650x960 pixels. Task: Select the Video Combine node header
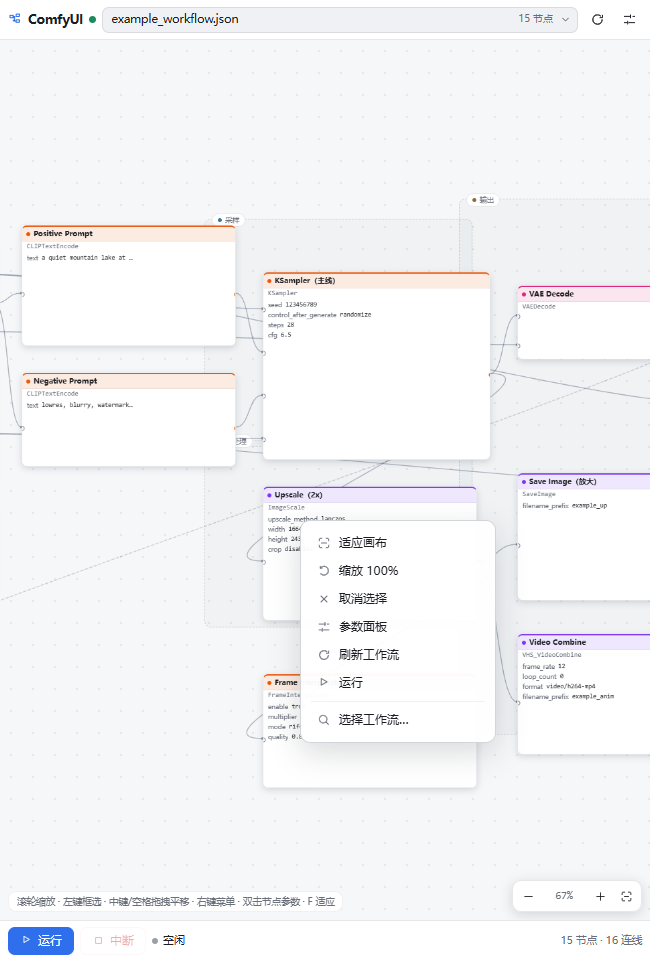click(584, 642)
